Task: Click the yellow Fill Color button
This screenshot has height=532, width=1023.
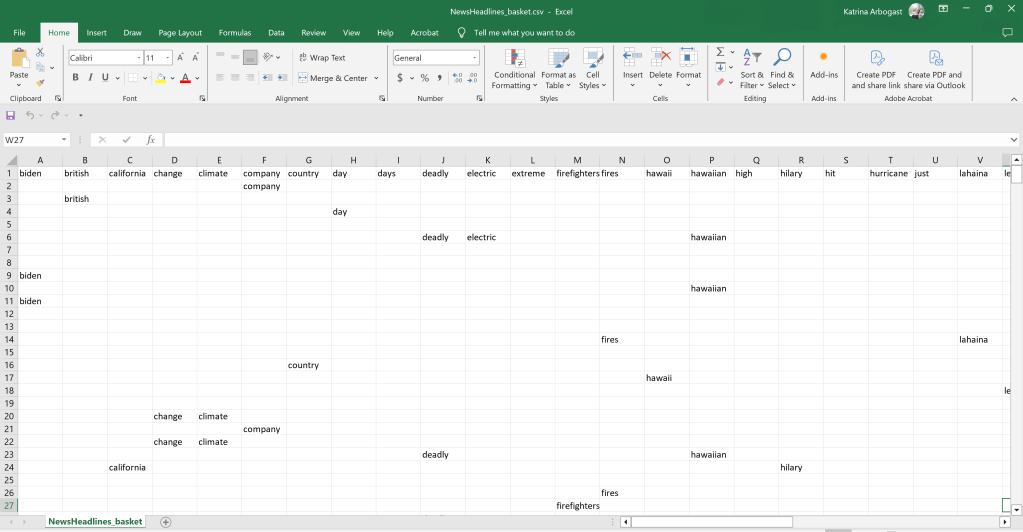Action: [x=160, y=78]
